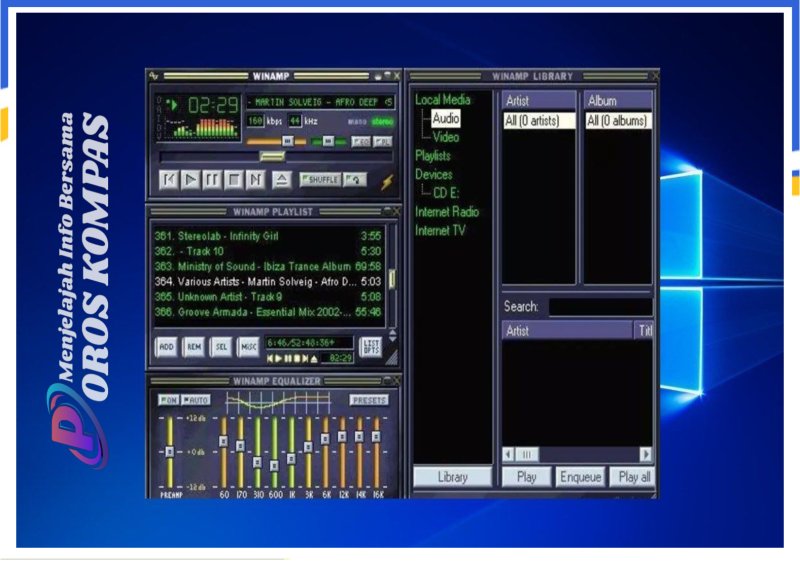Open the equalizer PRESETS dropdown
Screen dimensions: 800x561
point(368,400)
